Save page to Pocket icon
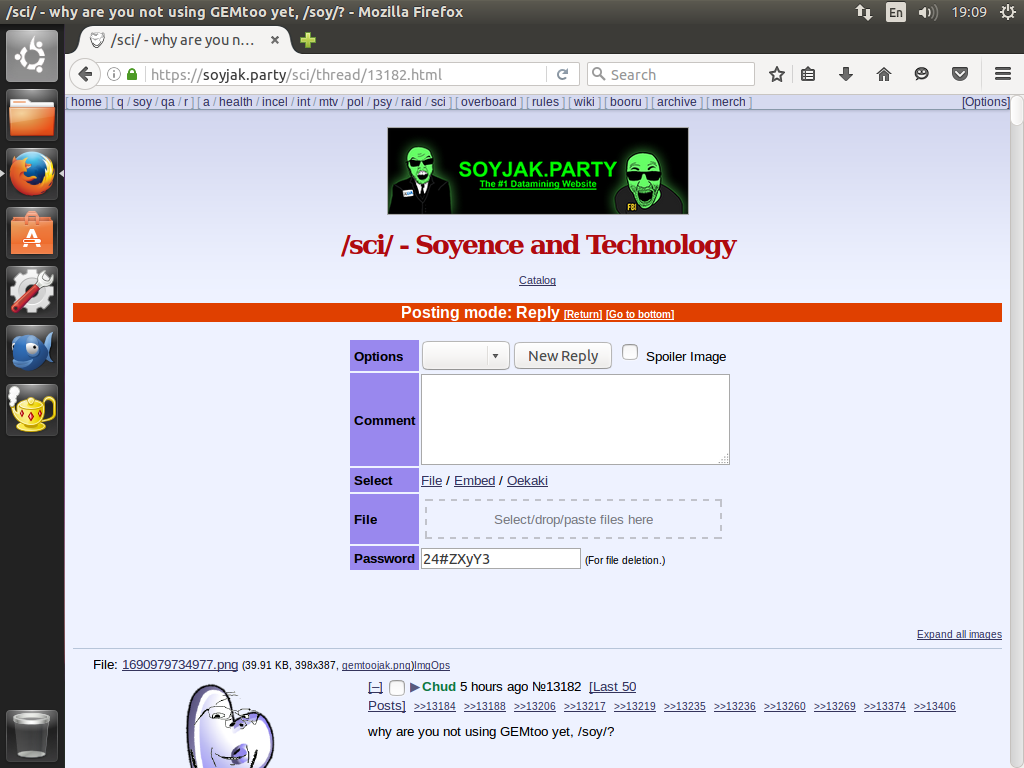The height and width of the screenshot is (768, 1024). 960,75
